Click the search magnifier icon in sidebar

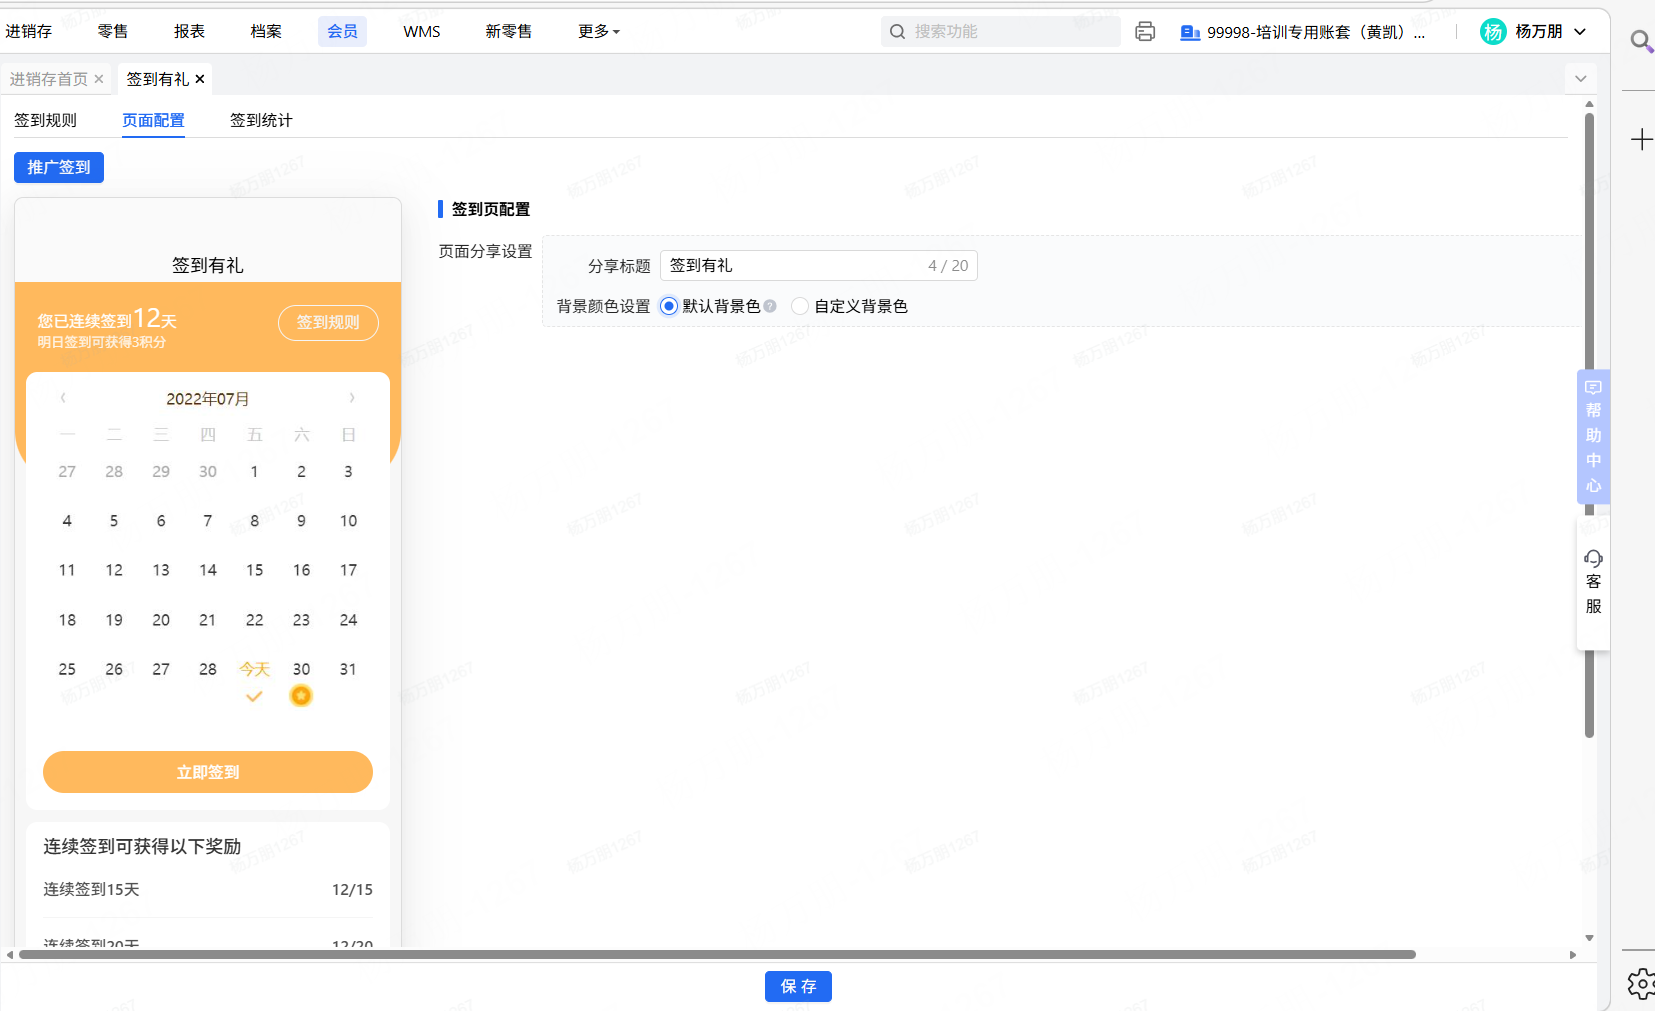point(1640,41)
